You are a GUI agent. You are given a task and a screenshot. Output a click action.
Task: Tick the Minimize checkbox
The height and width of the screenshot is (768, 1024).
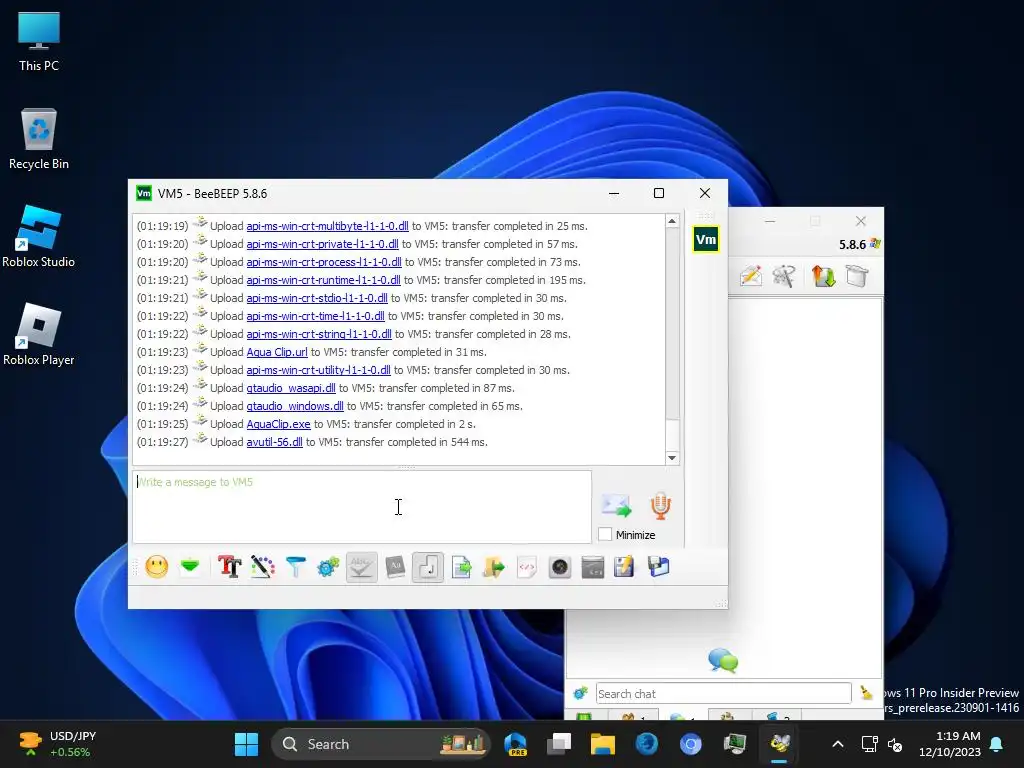(x=605, y=535)
